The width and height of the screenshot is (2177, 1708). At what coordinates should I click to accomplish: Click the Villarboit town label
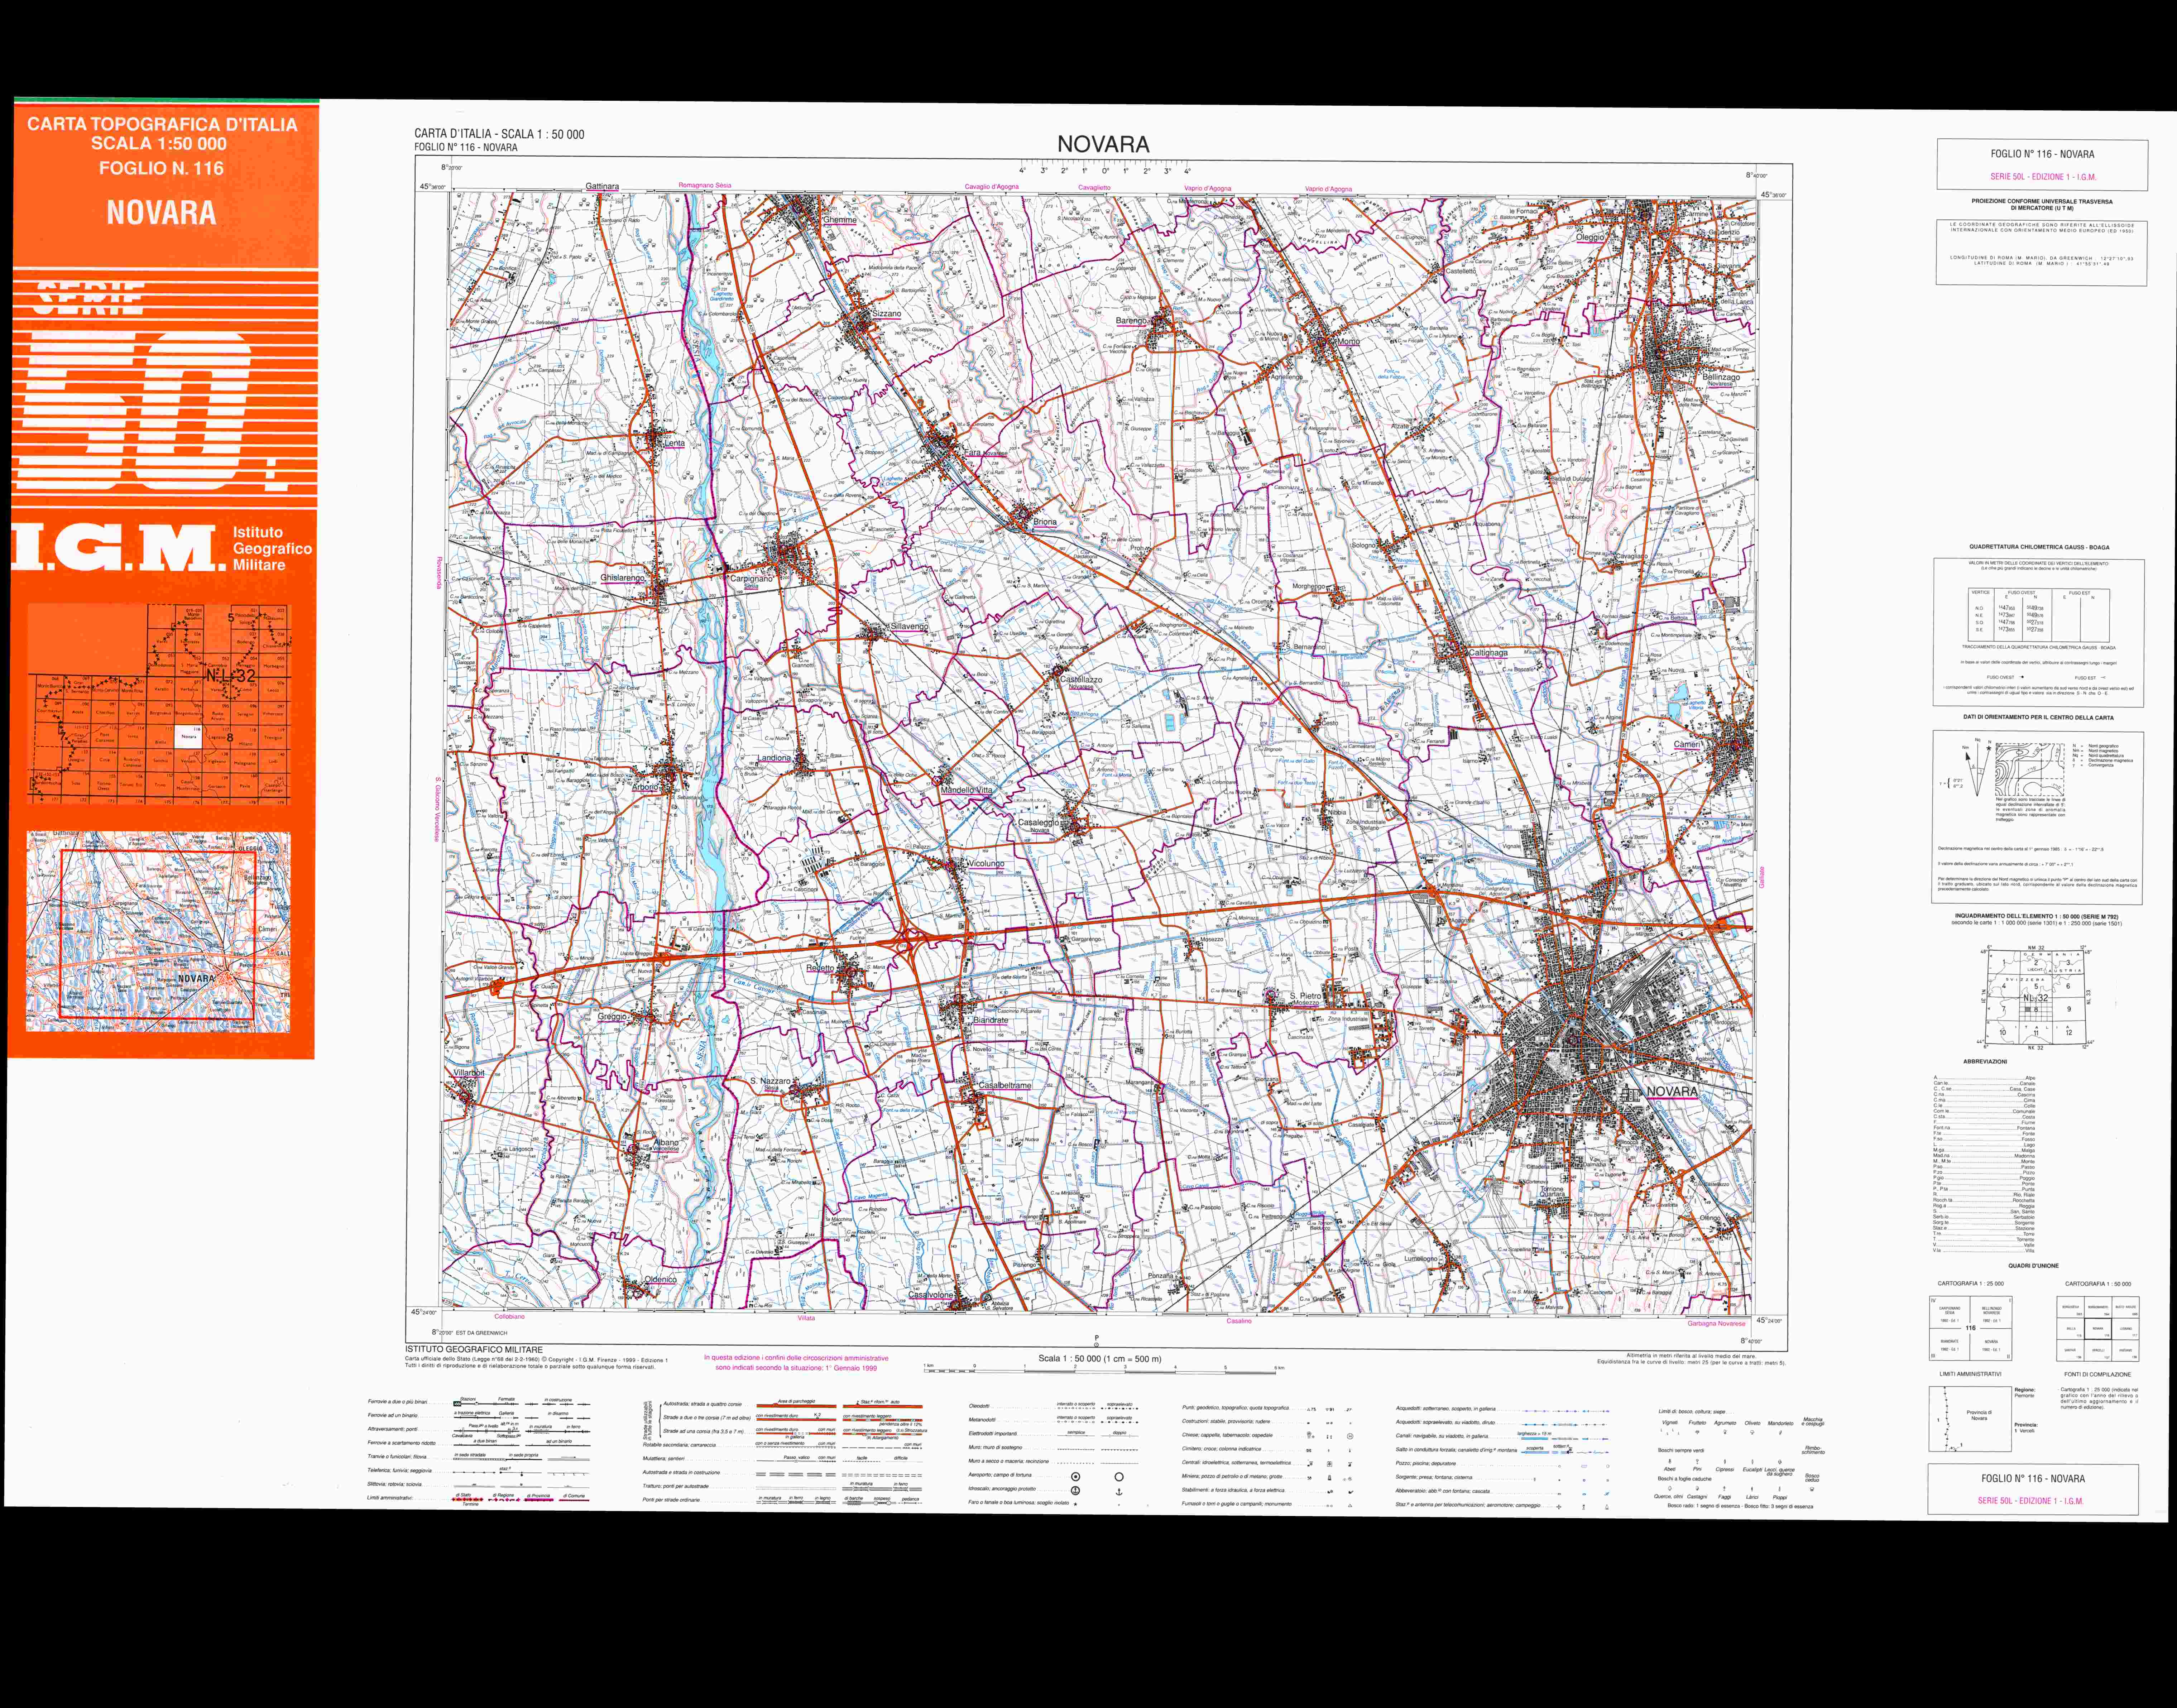pos(469,1072)
